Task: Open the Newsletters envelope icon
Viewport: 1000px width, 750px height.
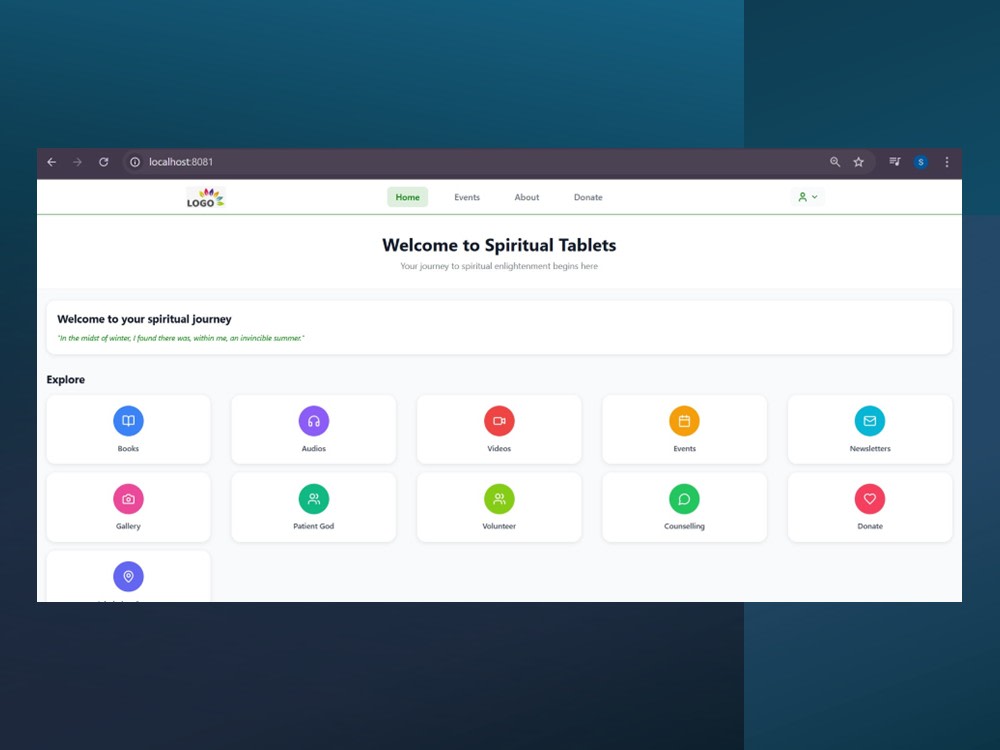Action: (870, 421)
